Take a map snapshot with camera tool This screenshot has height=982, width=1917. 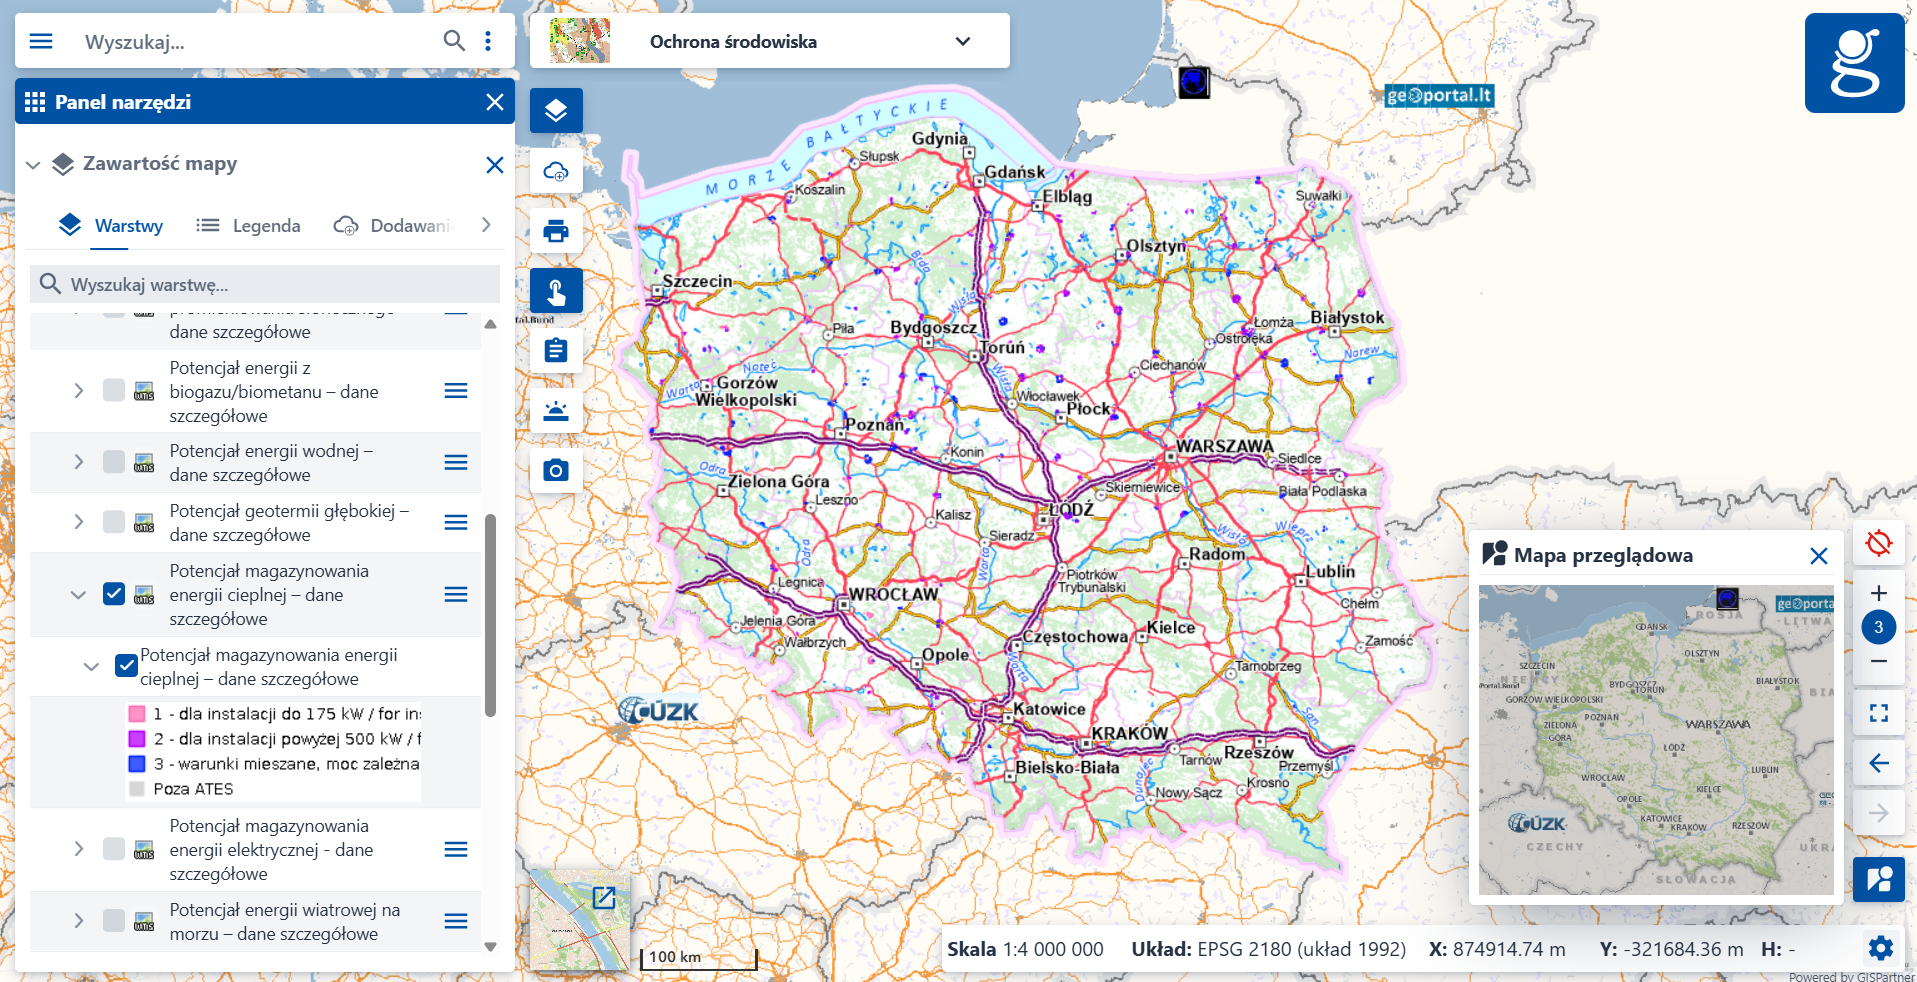click(556, 471)
